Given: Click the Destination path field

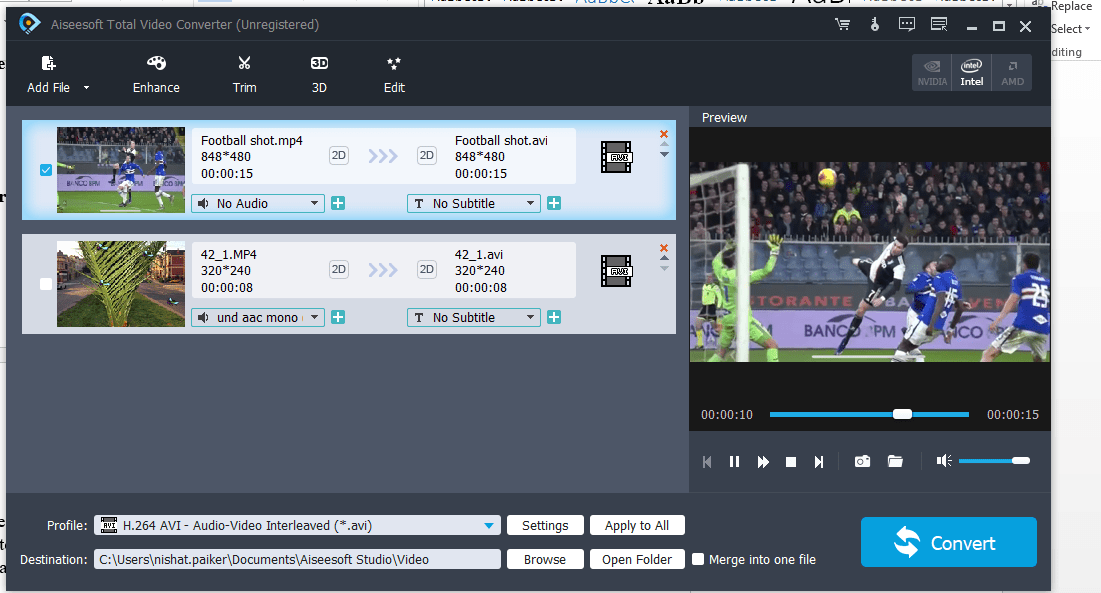Looking at the screenshot, I should coord(297,559).
